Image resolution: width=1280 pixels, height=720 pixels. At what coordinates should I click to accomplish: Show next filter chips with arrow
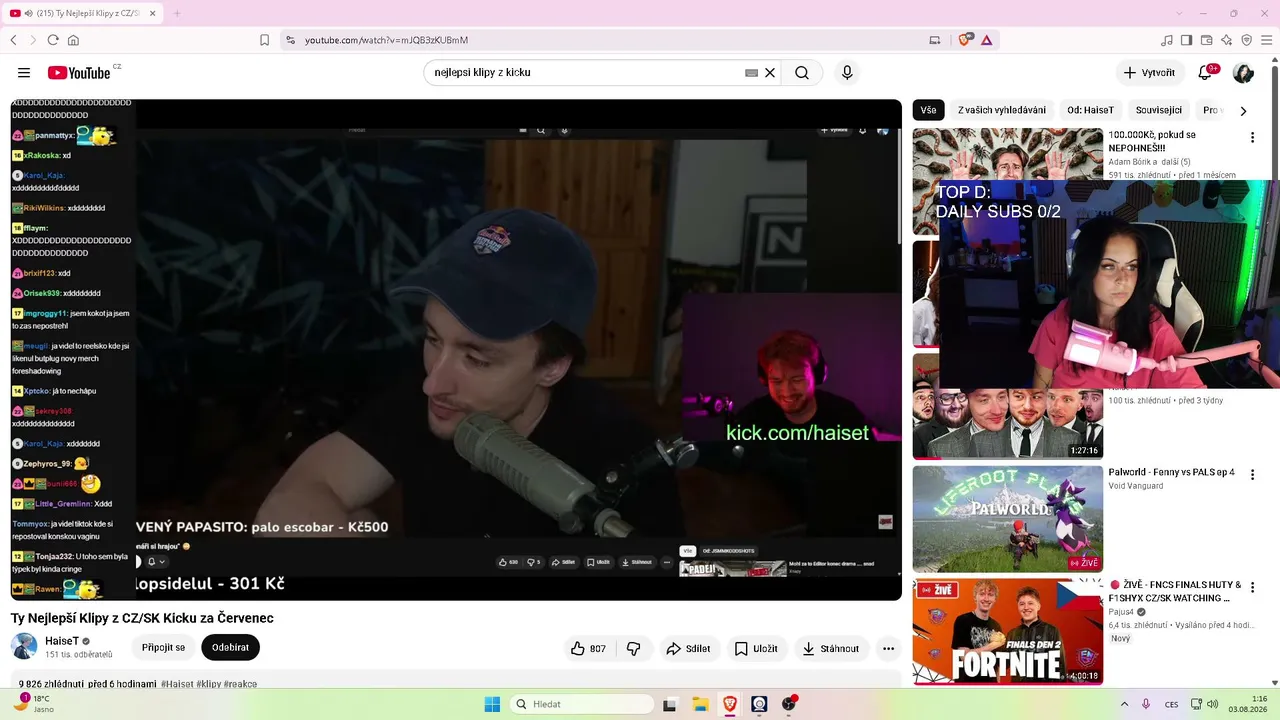[x=1243, y=111]
